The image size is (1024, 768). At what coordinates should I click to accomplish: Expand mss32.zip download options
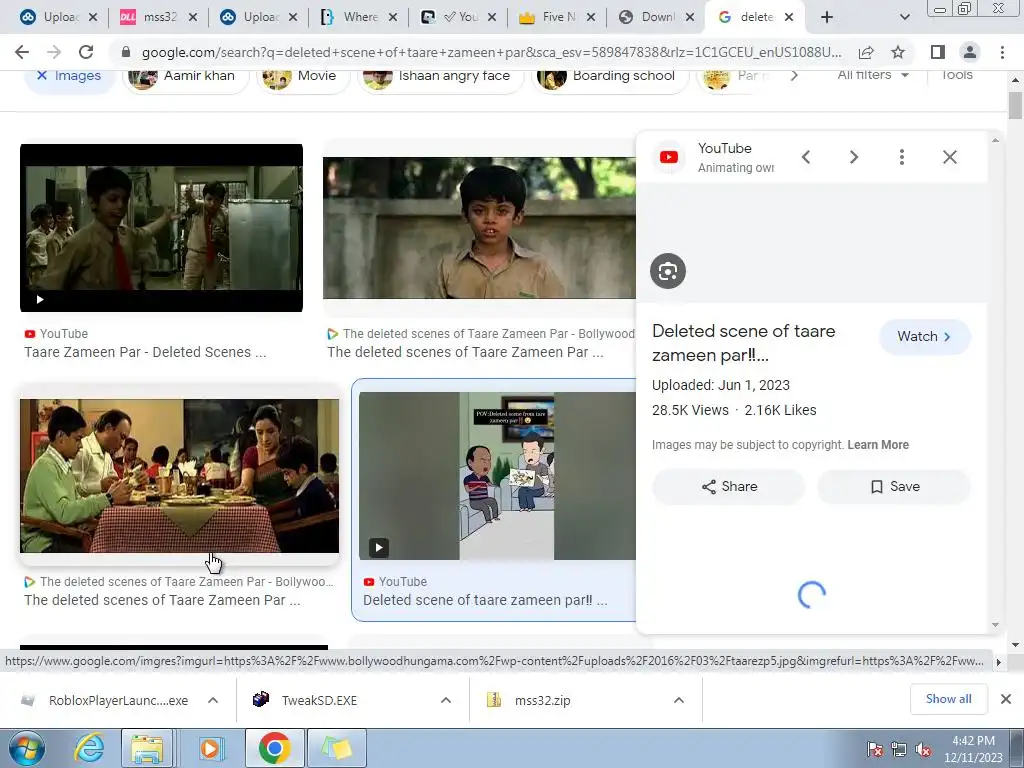pyautogui.click(x=679, y=700)
